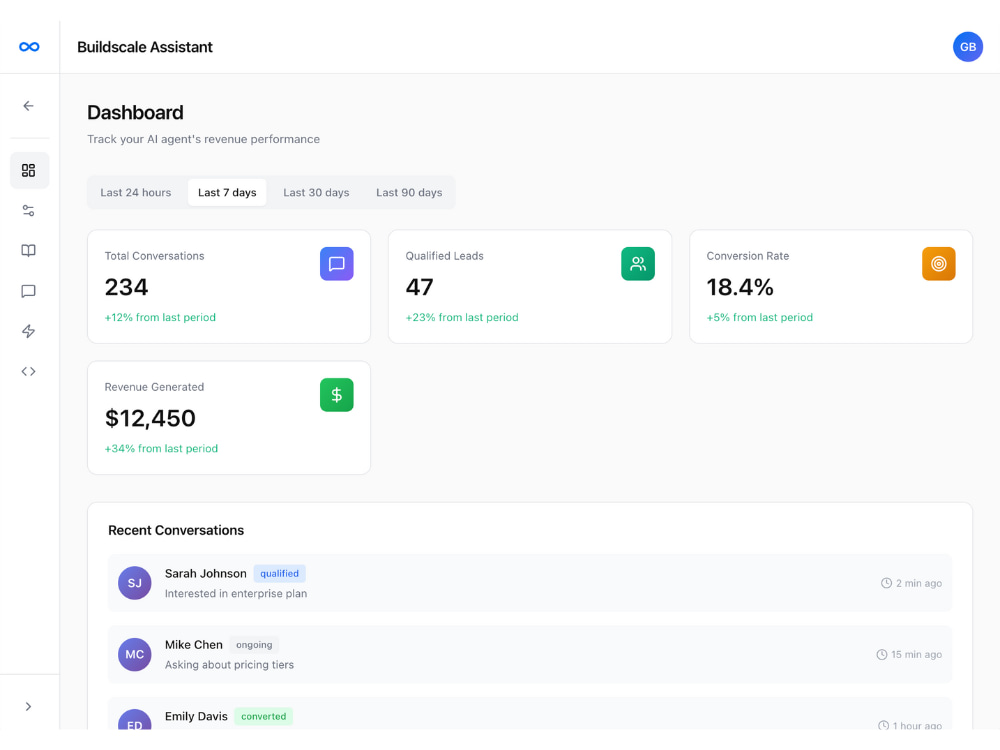Click the converted badge on Emily Davis
This screenshot has height=750, width=1000.
263,716
